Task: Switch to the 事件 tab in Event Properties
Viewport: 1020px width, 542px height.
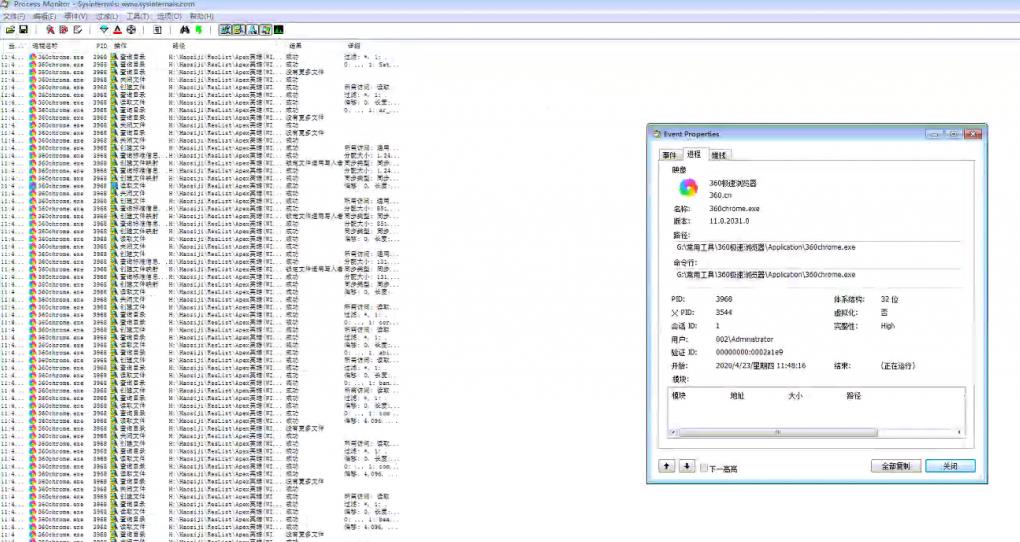Action: tap(670, 155)
